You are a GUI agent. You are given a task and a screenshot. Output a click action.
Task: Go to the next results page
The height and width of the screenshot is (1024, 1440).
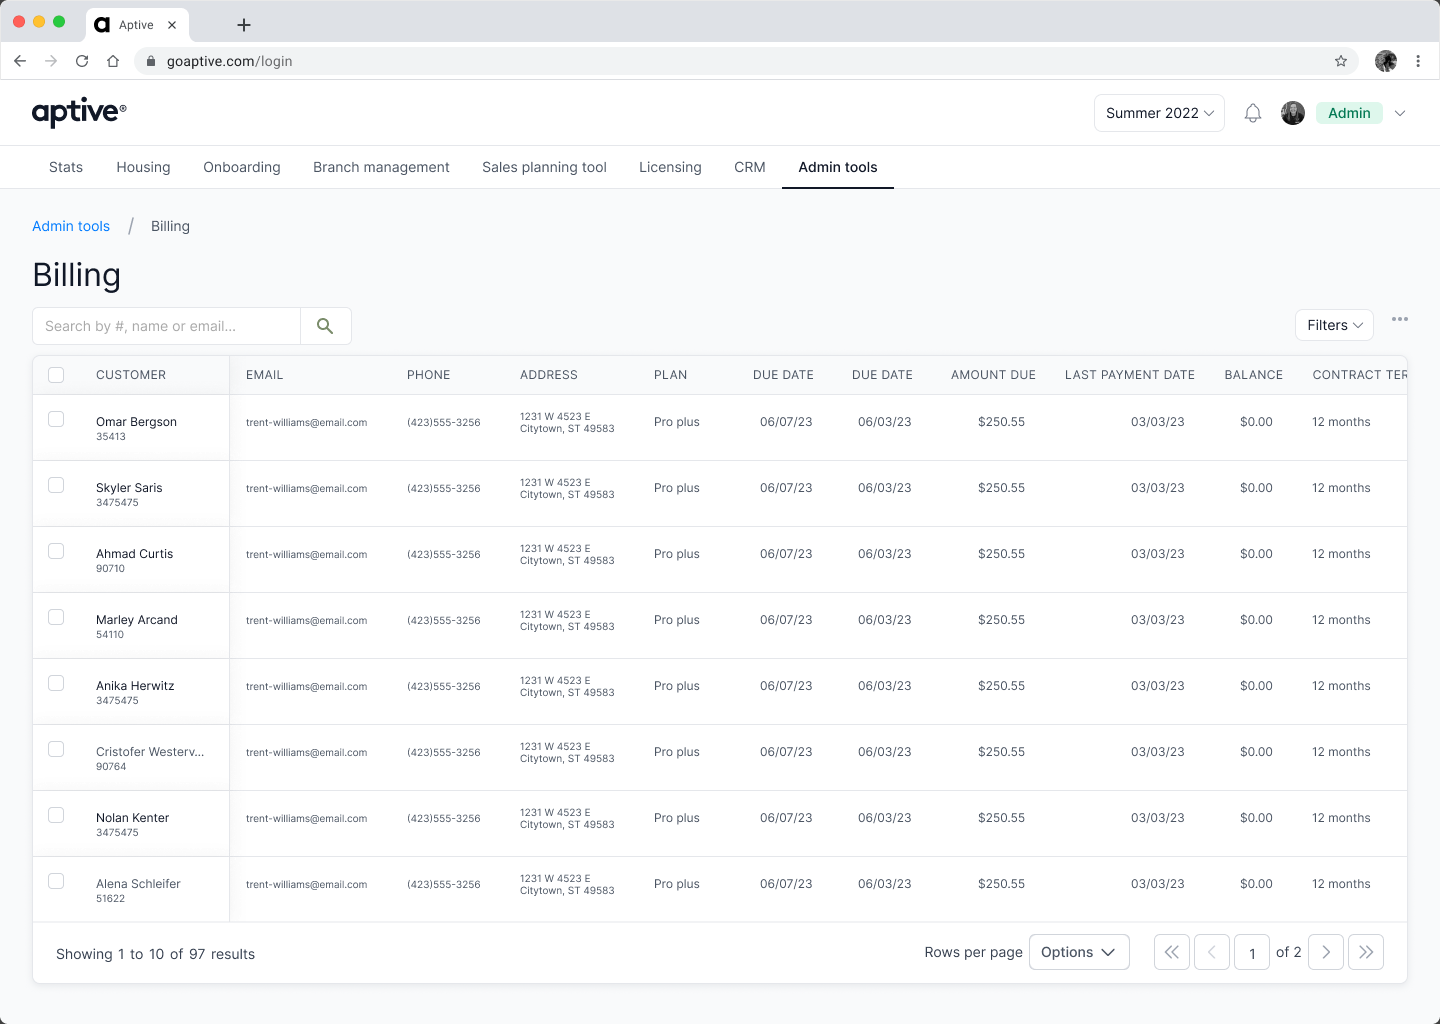click(x=1326, y=952)
